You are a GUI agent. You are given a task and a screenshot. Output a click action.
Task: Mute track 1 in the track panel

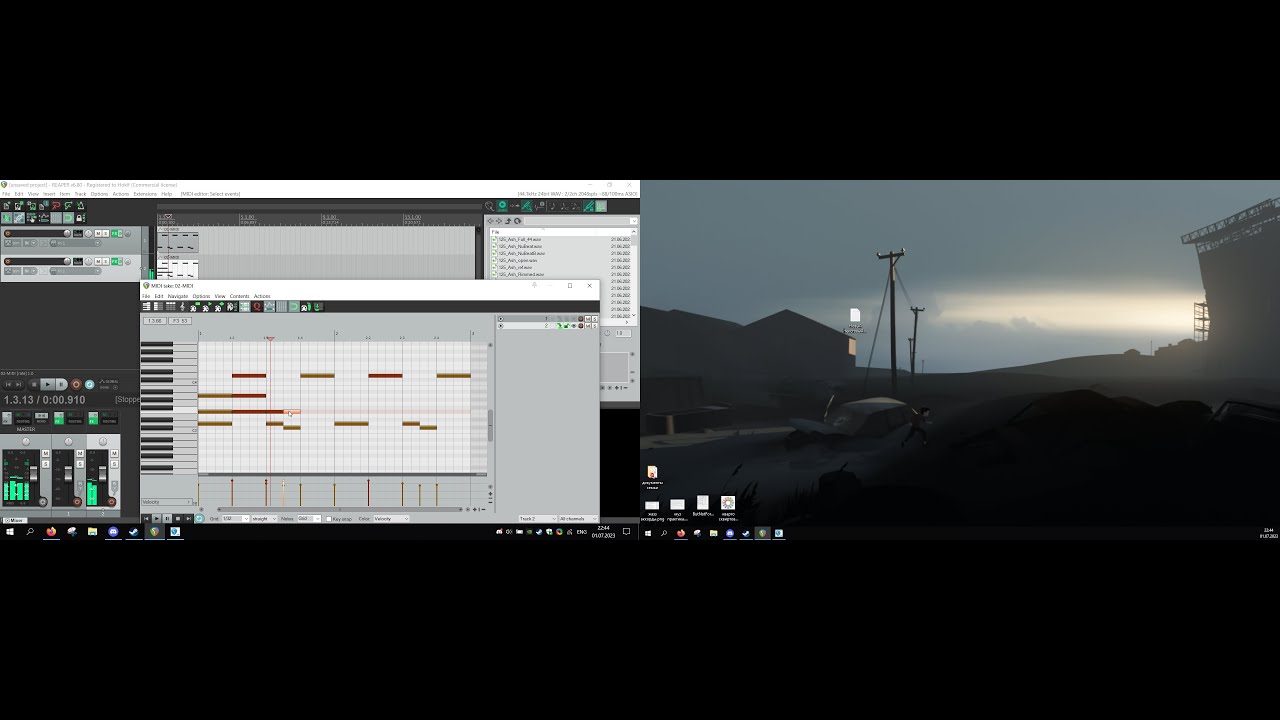tap(98, 233)
